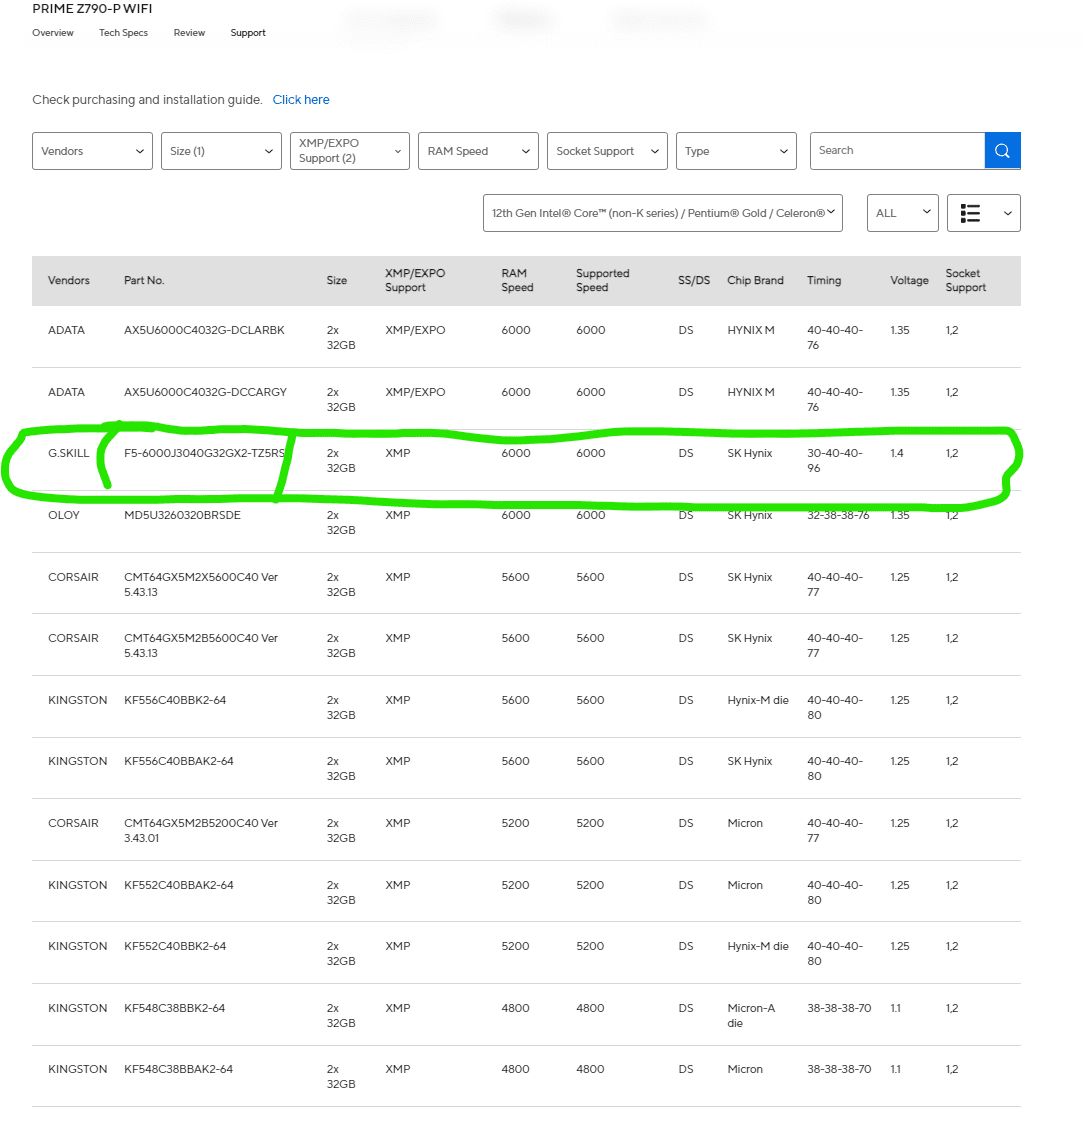
Task: Click the blue search magnifier button
Action: coord(1002,151)
